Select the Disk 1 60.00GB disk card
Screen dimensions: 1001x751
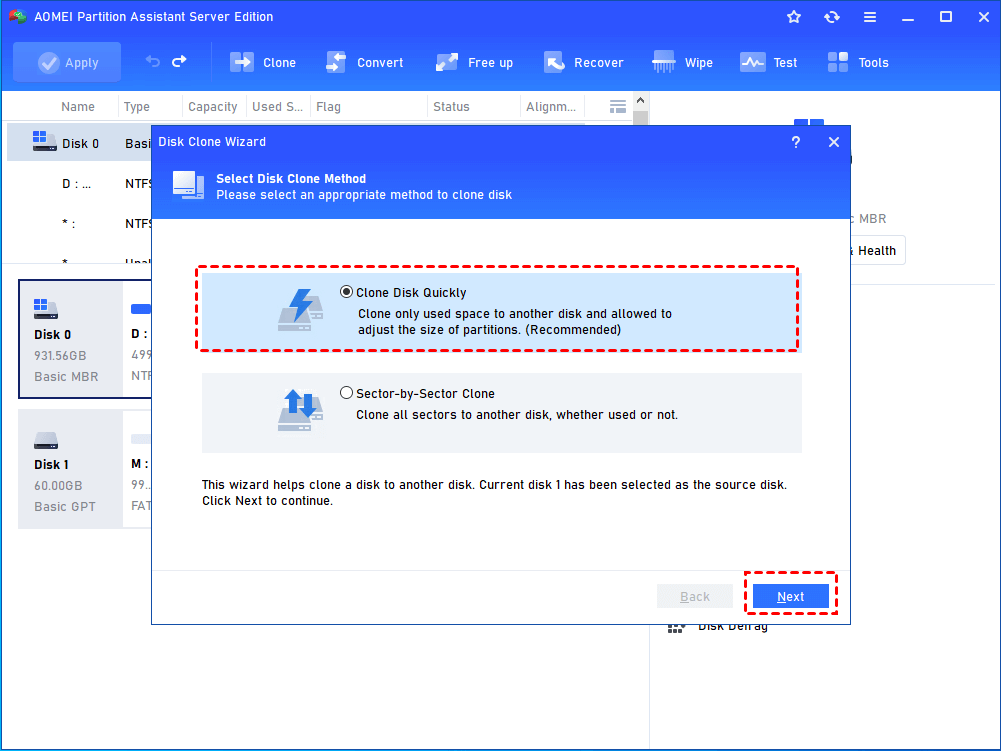click(x=71, y=469)
